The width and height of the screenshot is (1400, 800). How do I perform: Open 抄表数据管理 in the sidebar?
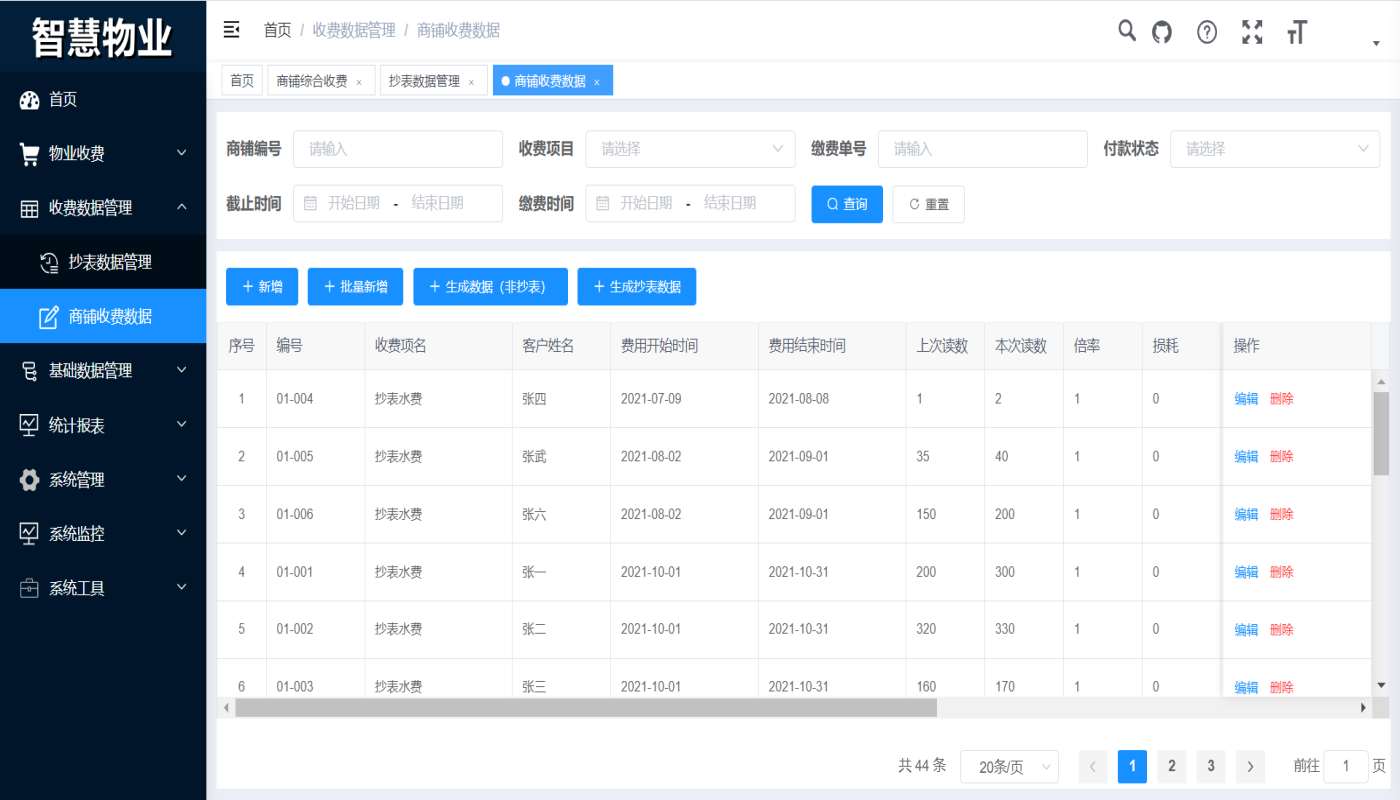[103, 262]
